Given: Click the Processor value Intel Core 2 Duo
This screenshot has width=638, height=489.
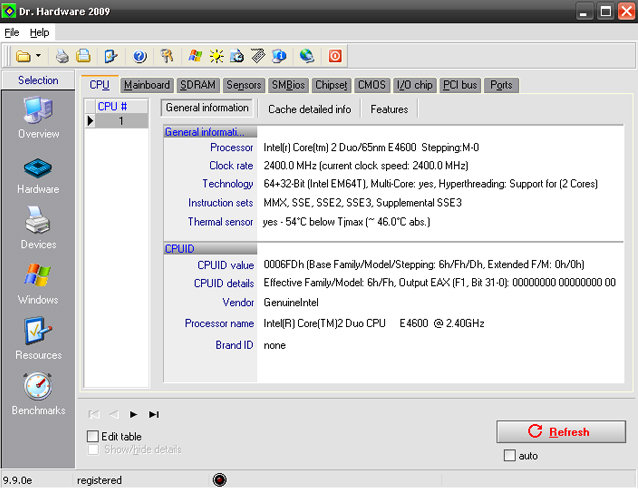Looking at the screenshot, I should tap(371, 147).
